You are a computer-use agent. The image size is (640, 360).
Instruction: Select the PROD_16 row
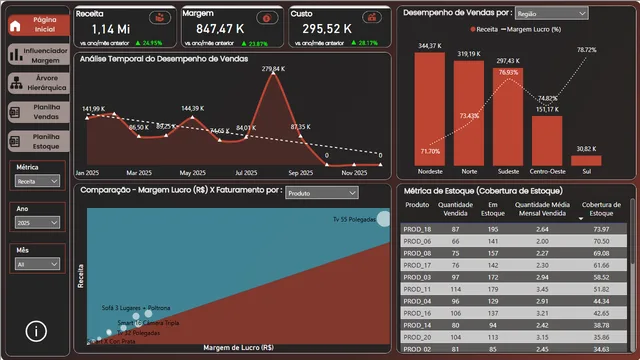[x=513, y=313]
